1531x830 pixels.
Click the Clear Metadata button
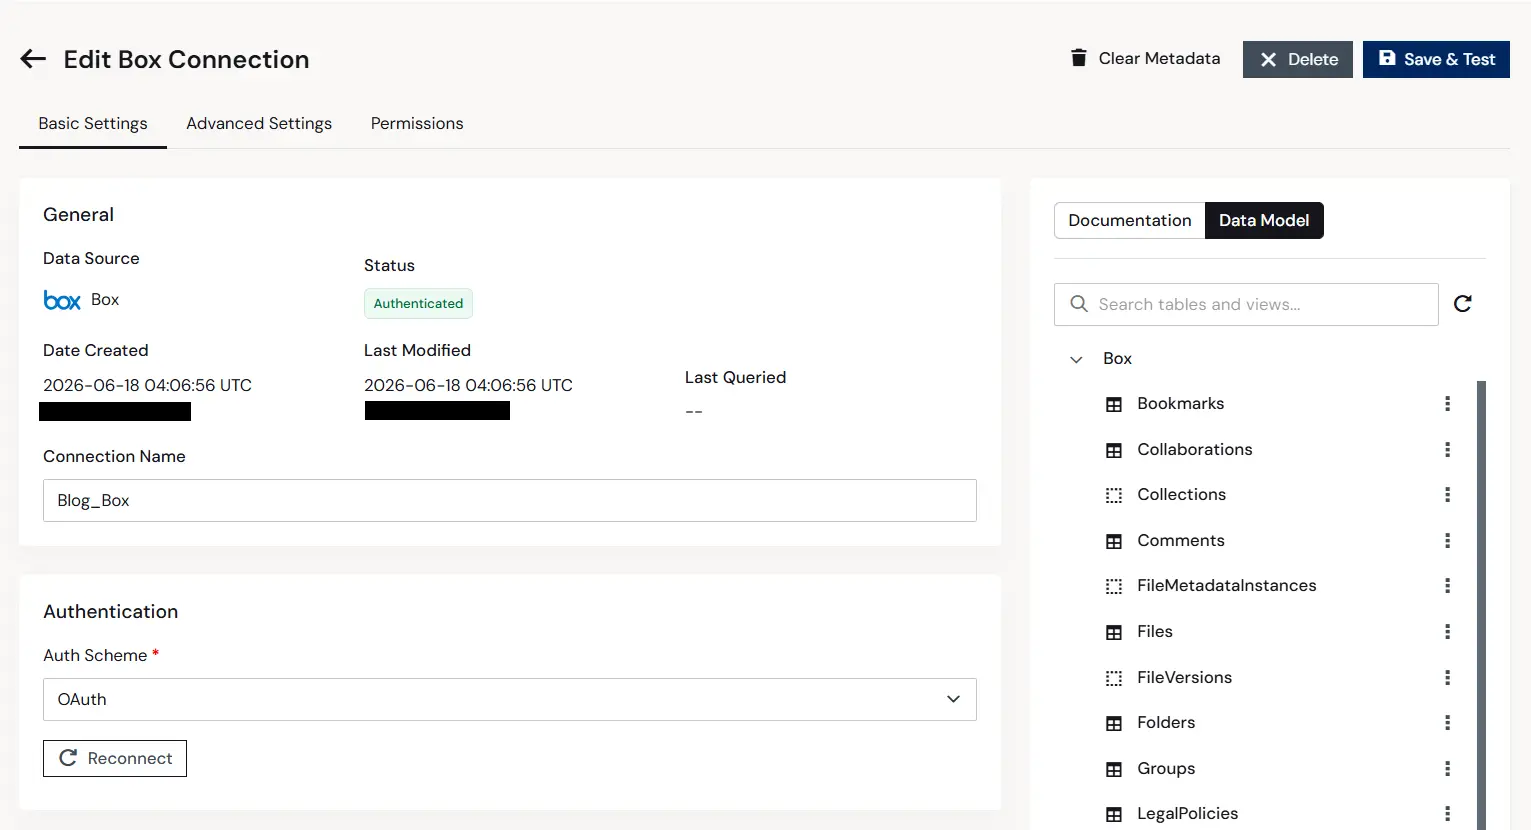(1146, 59)
